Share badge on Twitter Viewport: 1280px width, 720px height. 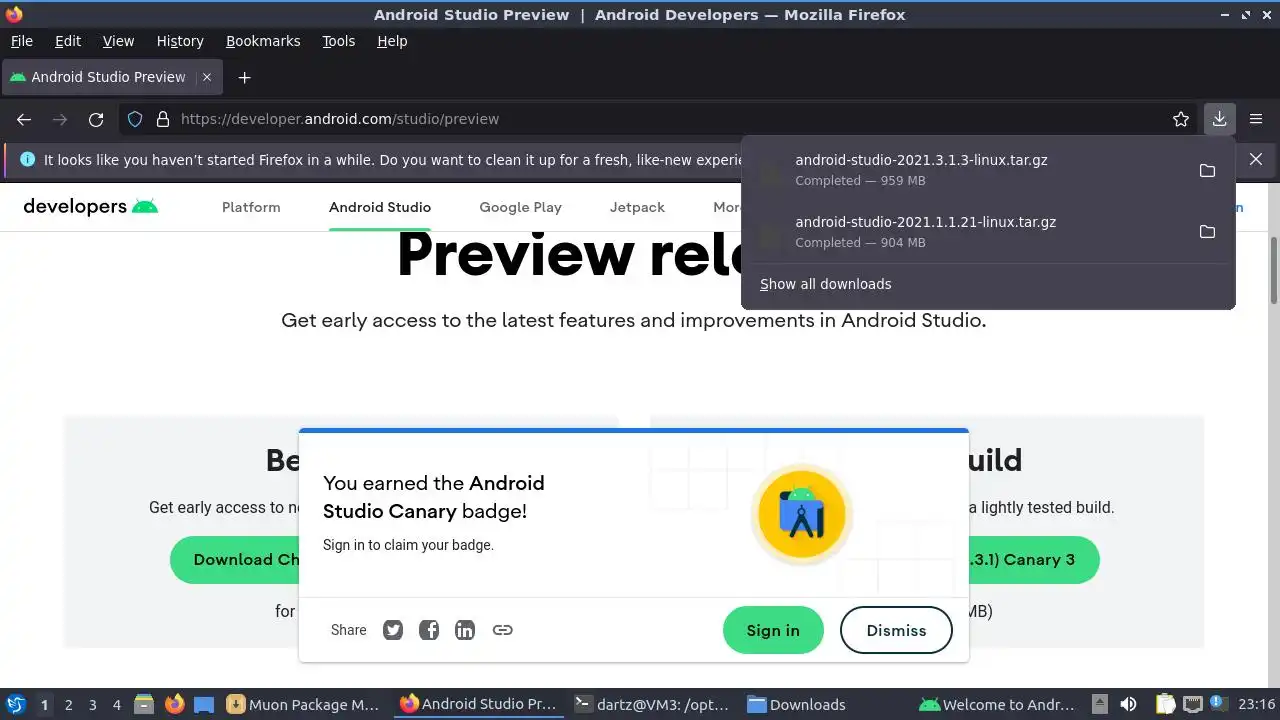tap(393, 630)
